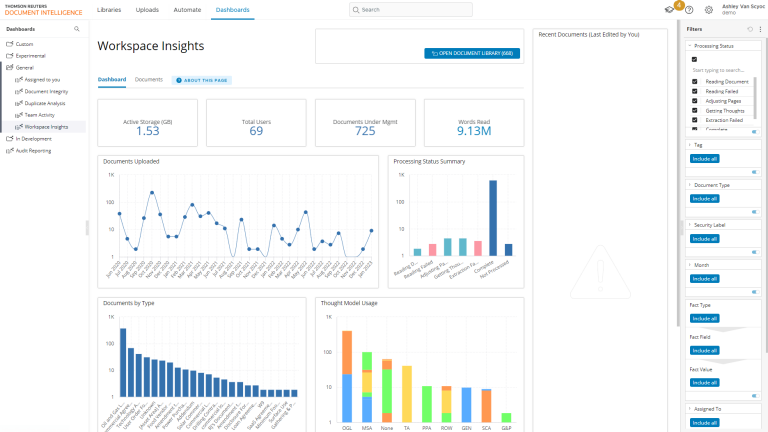
Task: Select the Duplicate Analysis dashboard
Action: tap(44, 103)
